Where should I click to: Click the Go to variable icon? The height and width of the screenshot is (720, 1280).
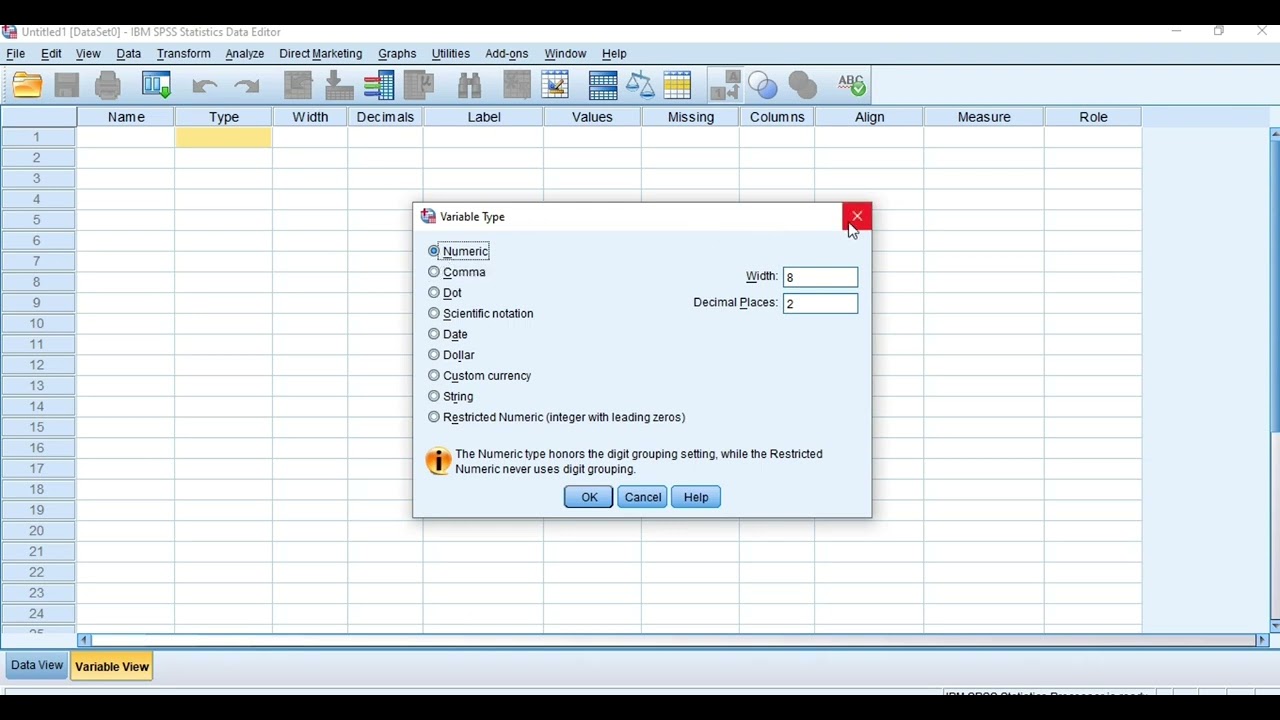coord(339,86)
